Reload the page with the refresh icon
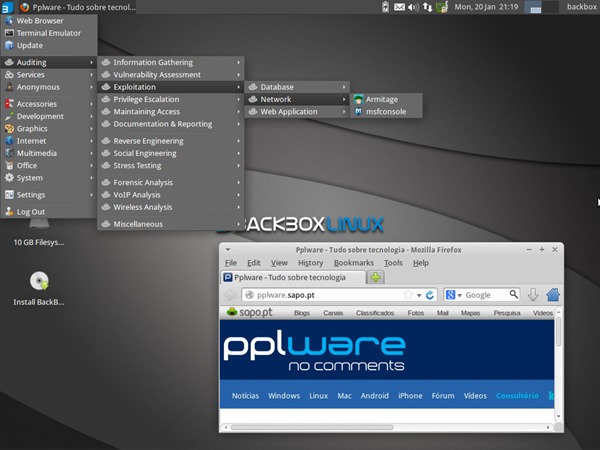600x450 pixels. [x=430, y=295]
